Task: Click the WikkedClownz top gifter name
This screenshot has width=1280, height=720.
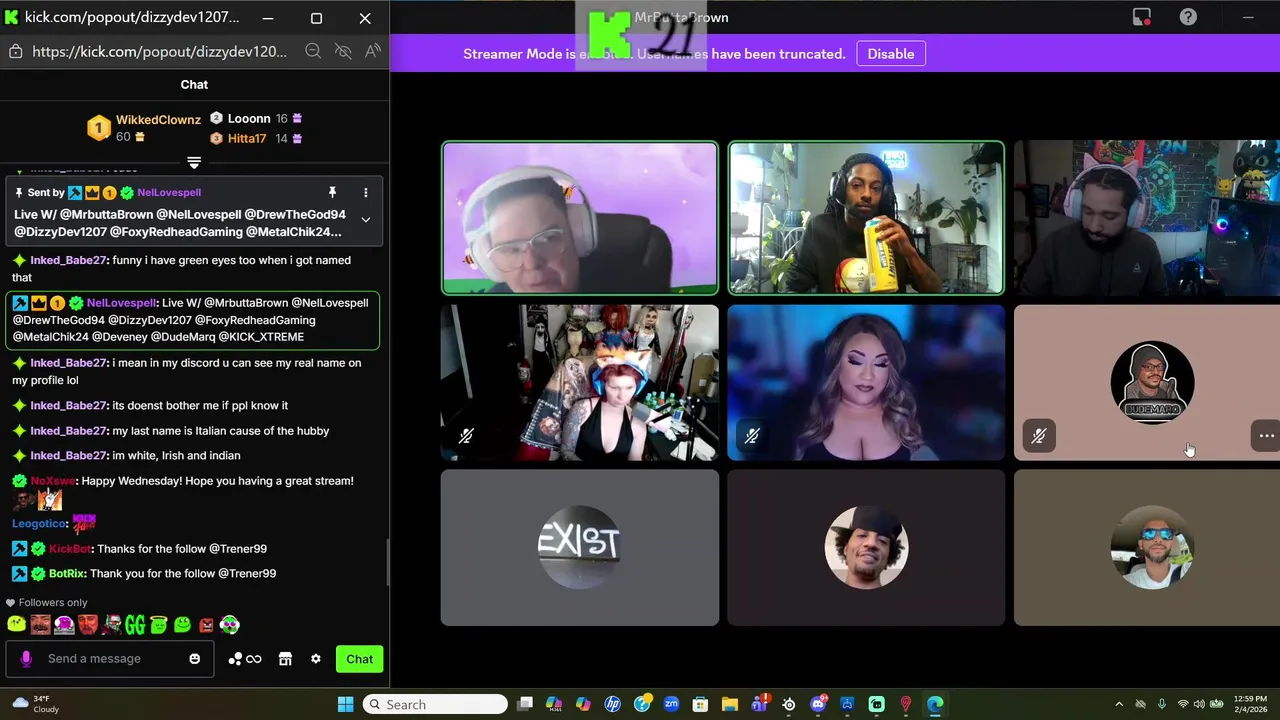Action: [158, 120]
